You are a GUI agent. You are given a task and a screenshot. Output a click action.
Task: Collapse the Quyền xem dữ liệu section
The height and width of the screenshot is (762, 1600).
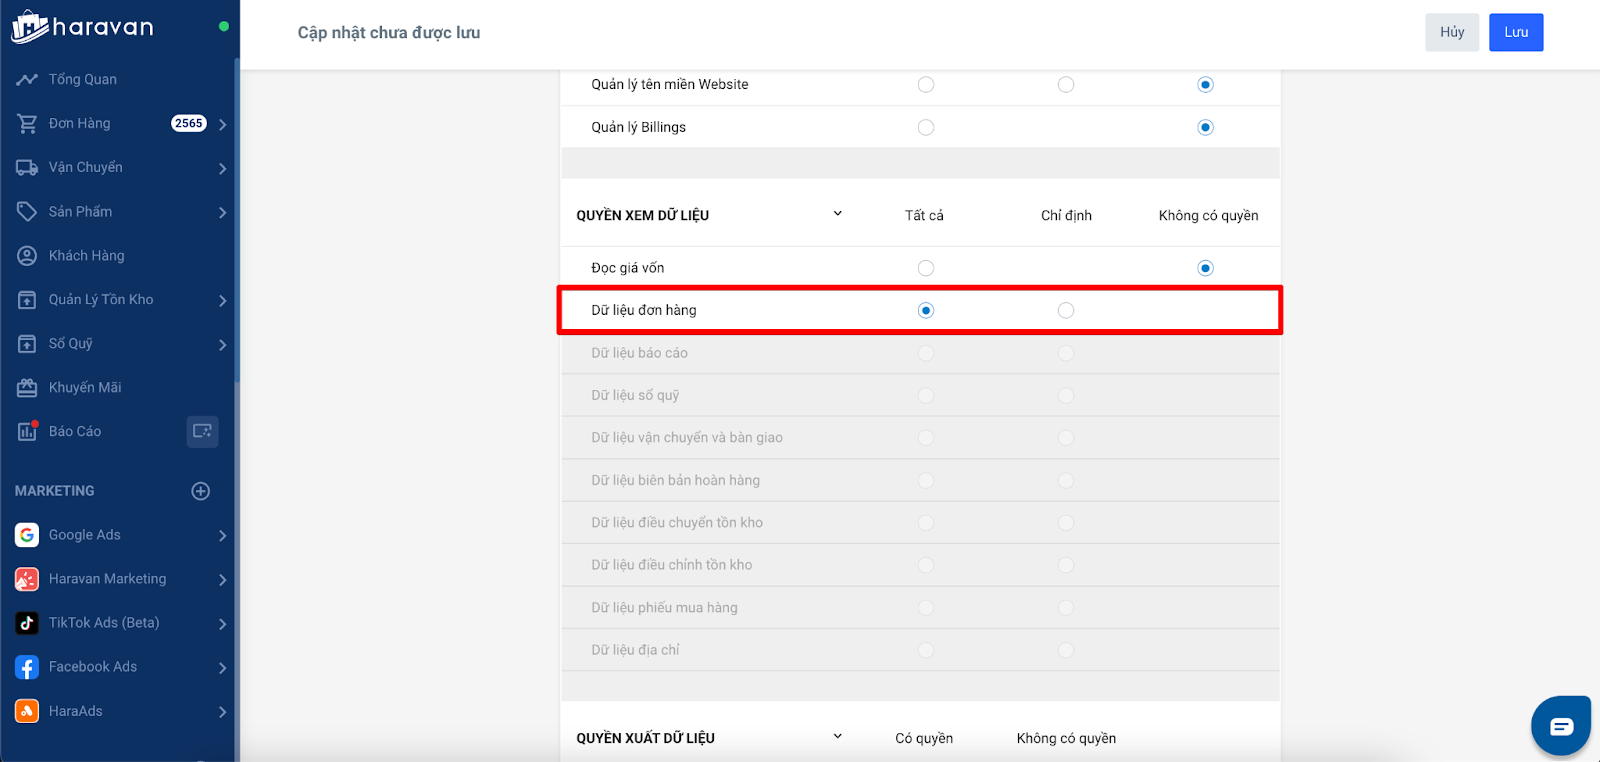(x=838, y=214)
